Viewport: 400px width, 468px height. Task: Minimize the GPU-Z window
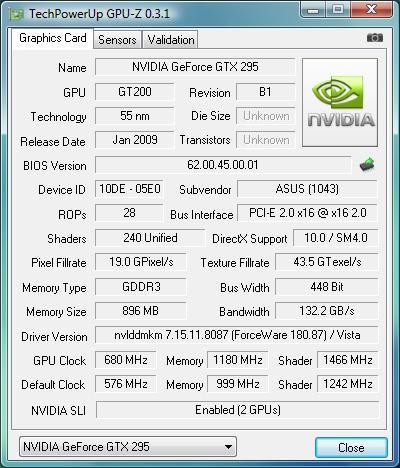[313, 10]
